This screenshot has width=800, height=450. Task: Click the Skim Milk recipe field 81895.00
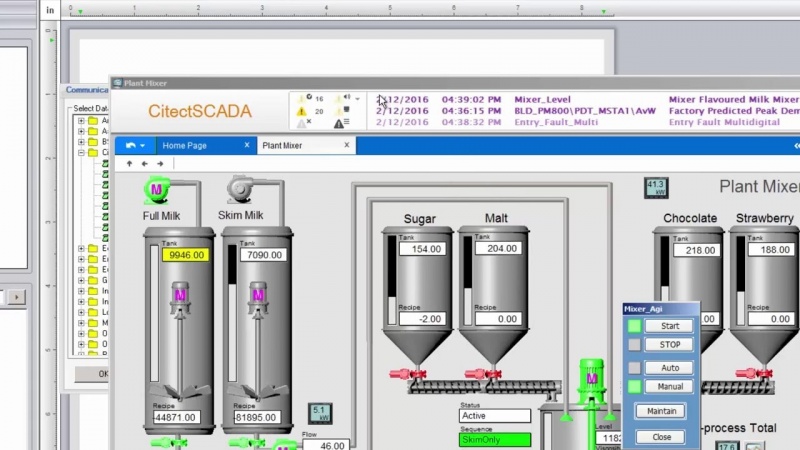pyautogui.click(x=257, y=417)
